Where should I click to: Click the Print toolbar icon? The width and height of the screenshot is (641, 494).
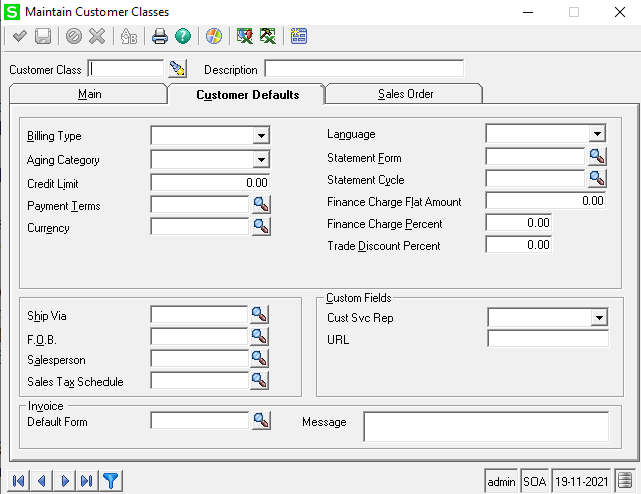(x=159, y=36)
